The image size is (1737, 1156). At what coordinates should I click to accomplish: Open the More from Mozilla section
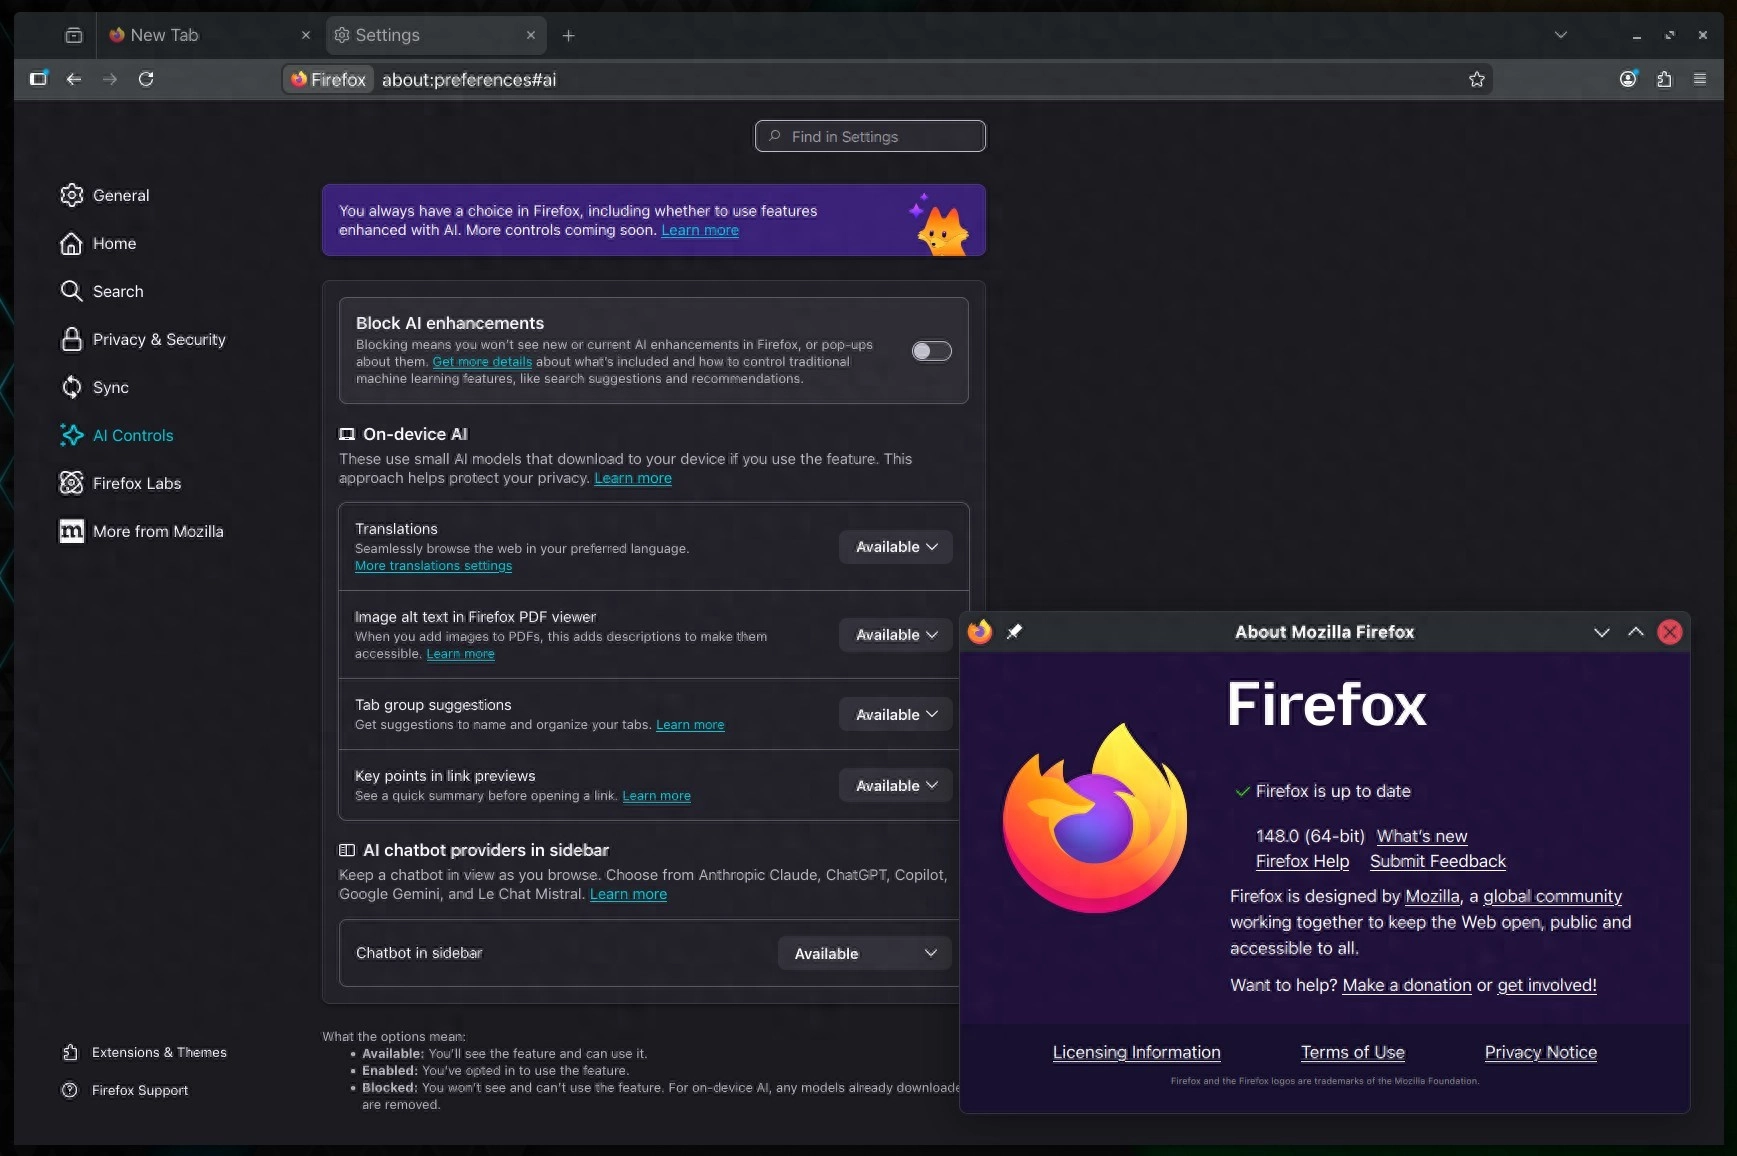click(x=157, y=531)
